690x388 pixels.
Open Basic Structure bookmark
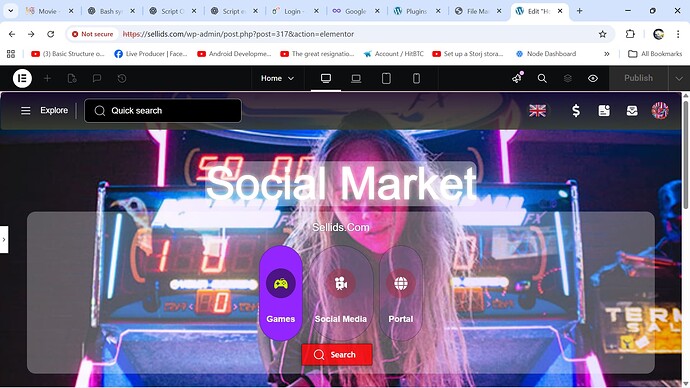click(68, 54)
